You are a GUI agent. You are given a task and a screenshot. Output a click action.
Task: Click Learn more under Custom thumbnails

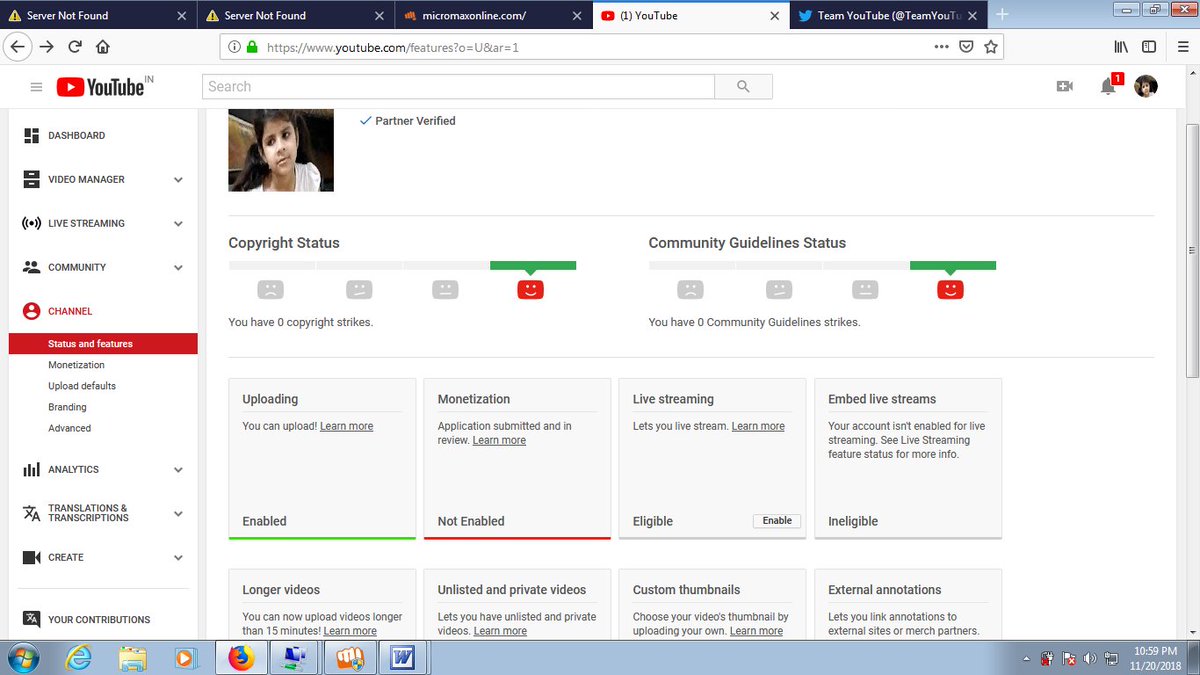click(756, 631)
